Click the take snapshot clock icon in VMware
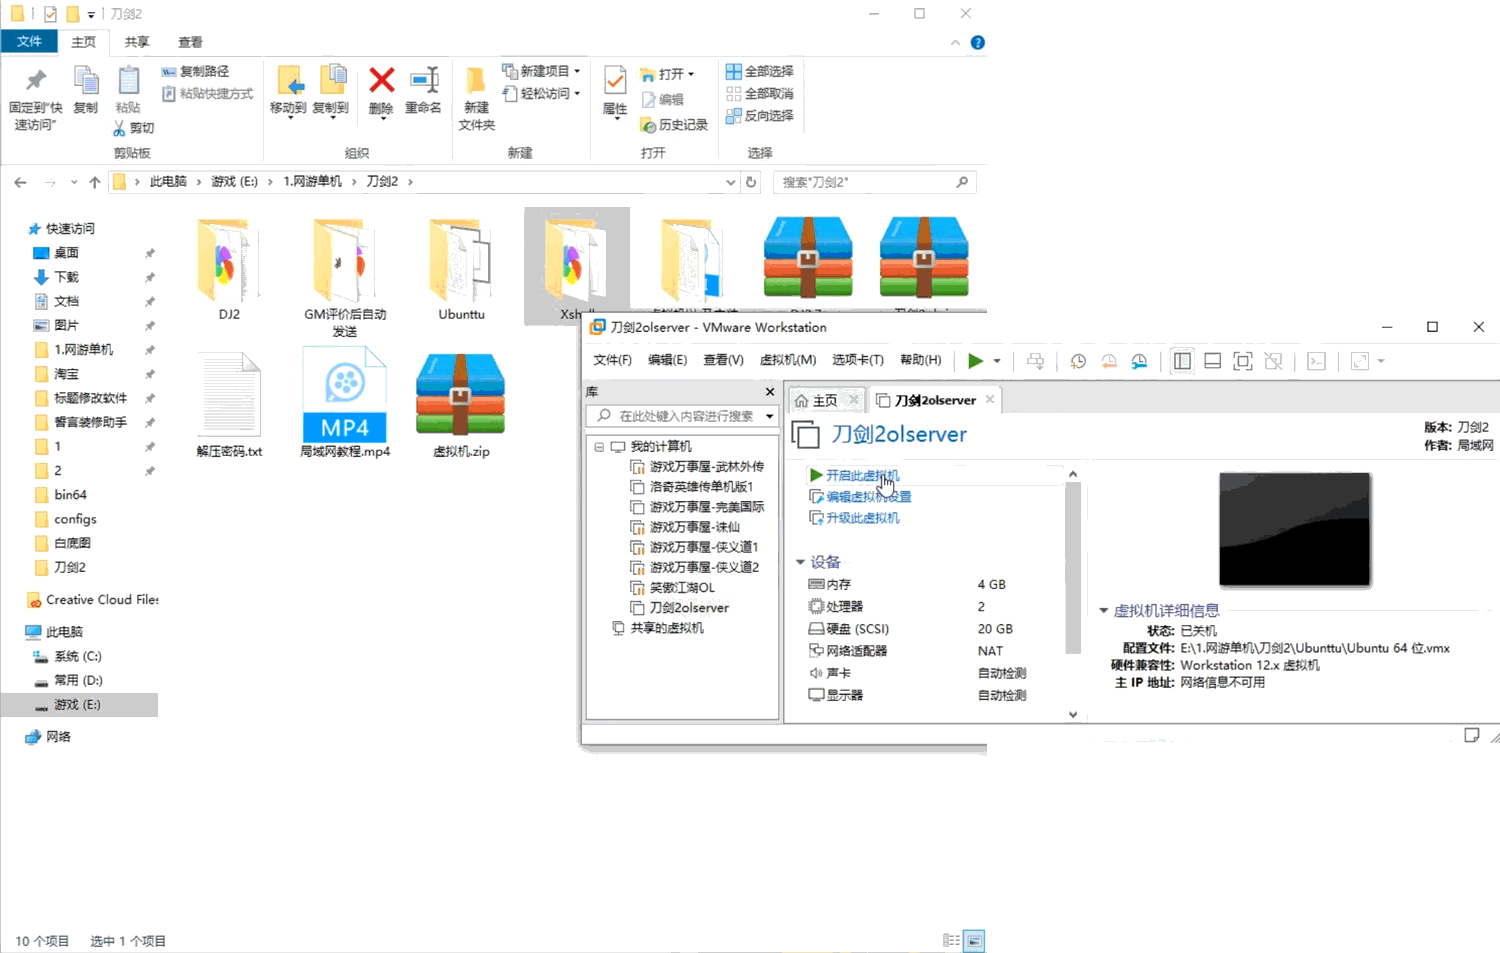 click(1078, 361)
